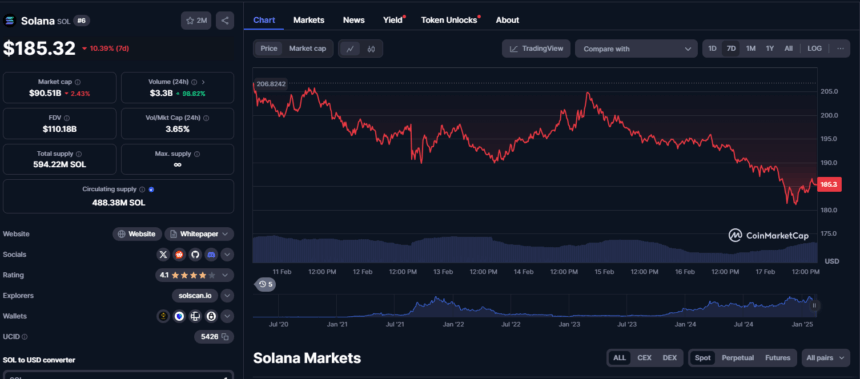Add Solana to watchlist with star button

click(x=196, y=21)
